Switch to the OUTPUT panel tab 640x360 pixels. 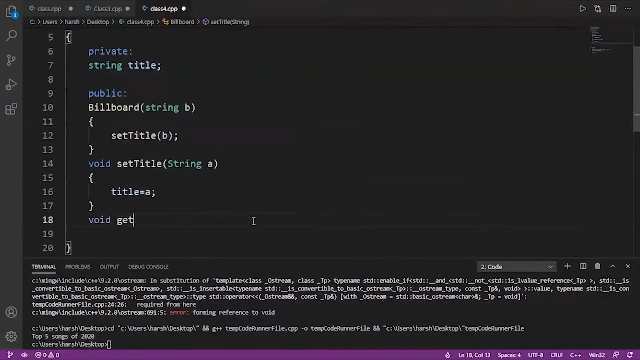[109, 267]
